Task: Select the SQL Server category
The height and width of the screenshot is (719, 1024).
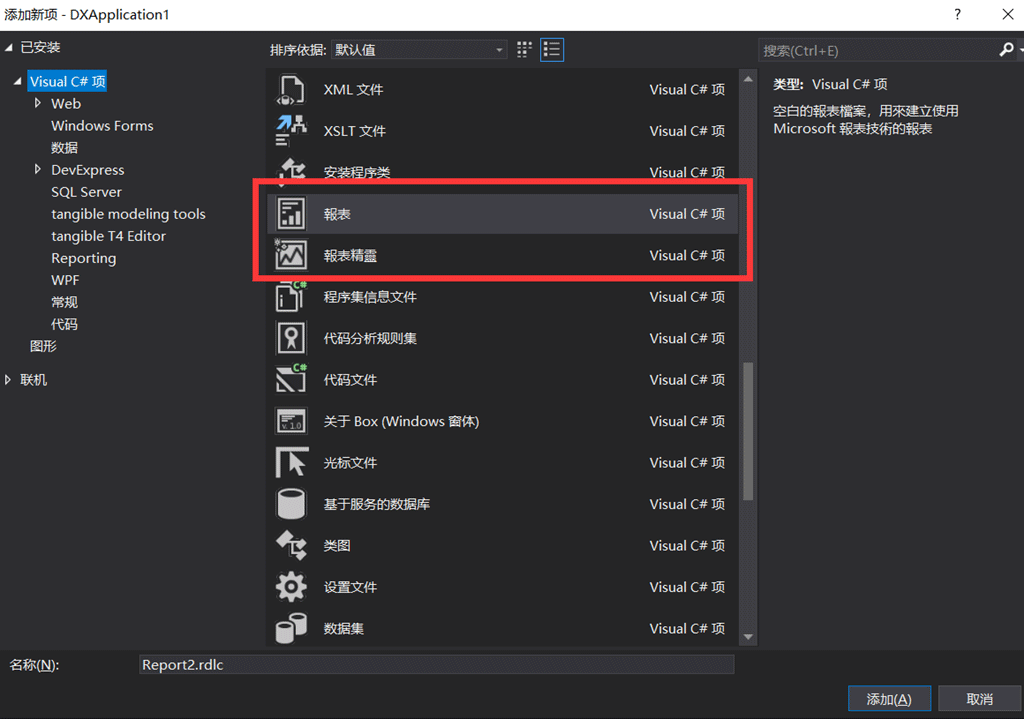Action: [x=86, y=192]
